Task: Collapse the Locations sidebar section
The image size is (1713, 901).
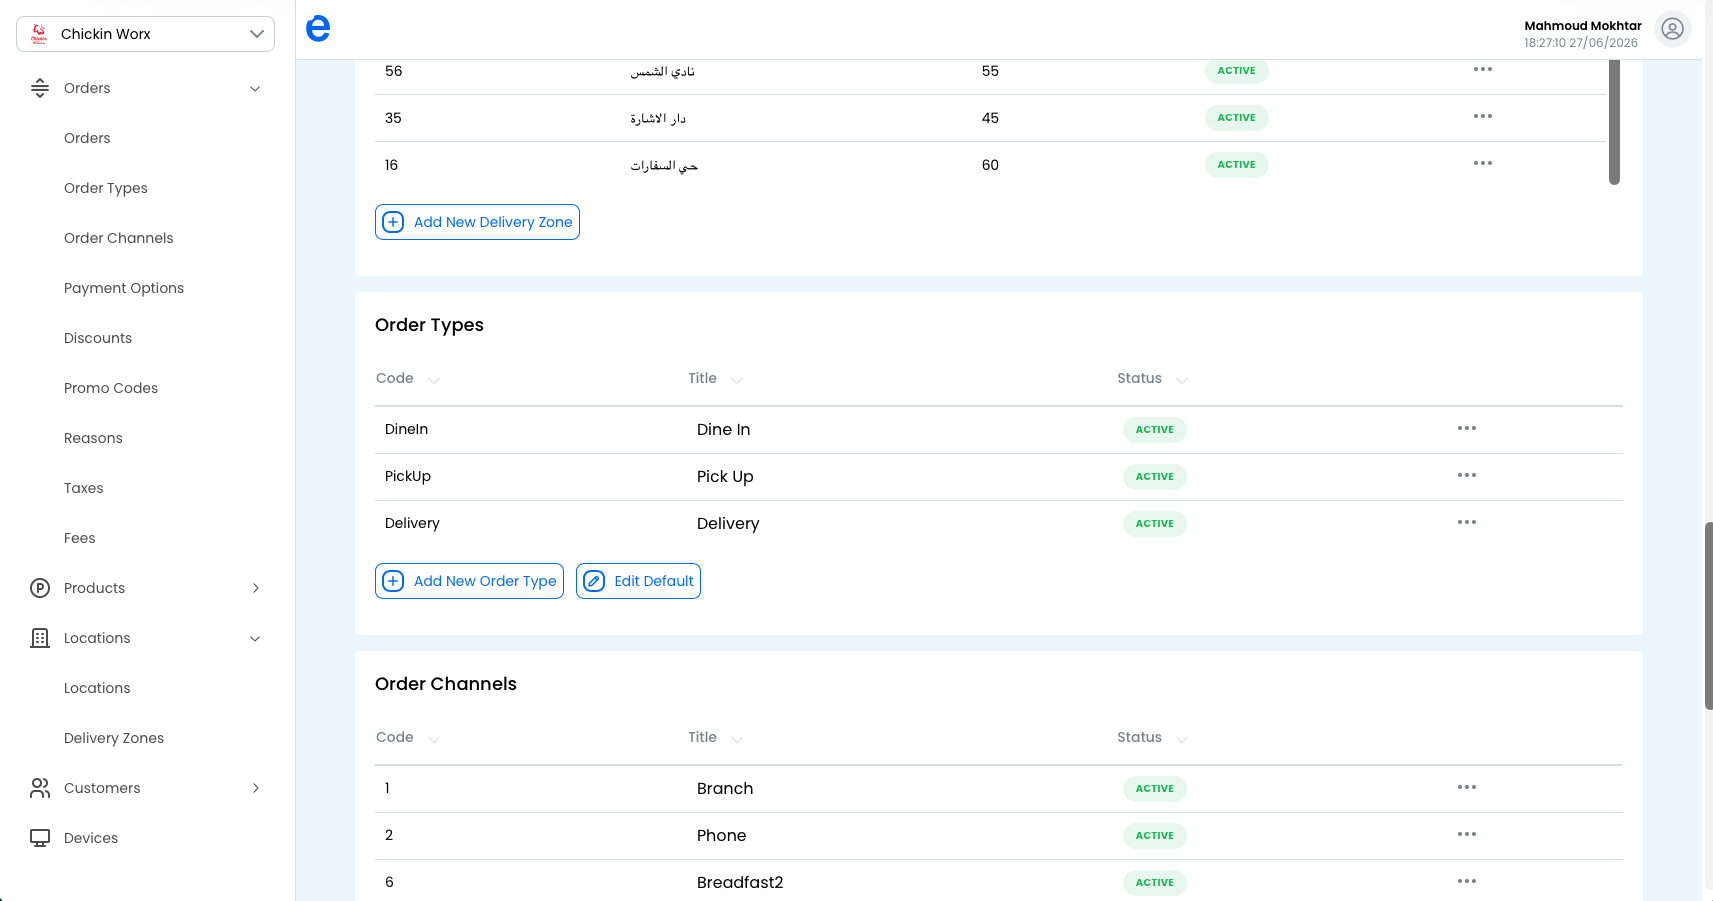Action: tap(255, 638)
